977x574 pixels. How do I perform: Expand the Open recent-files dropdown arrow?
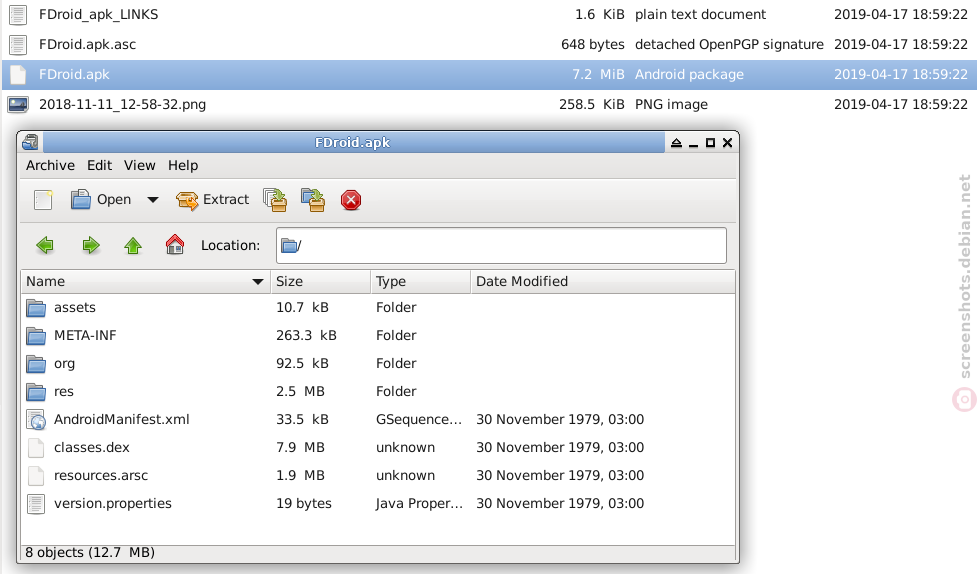153,200
